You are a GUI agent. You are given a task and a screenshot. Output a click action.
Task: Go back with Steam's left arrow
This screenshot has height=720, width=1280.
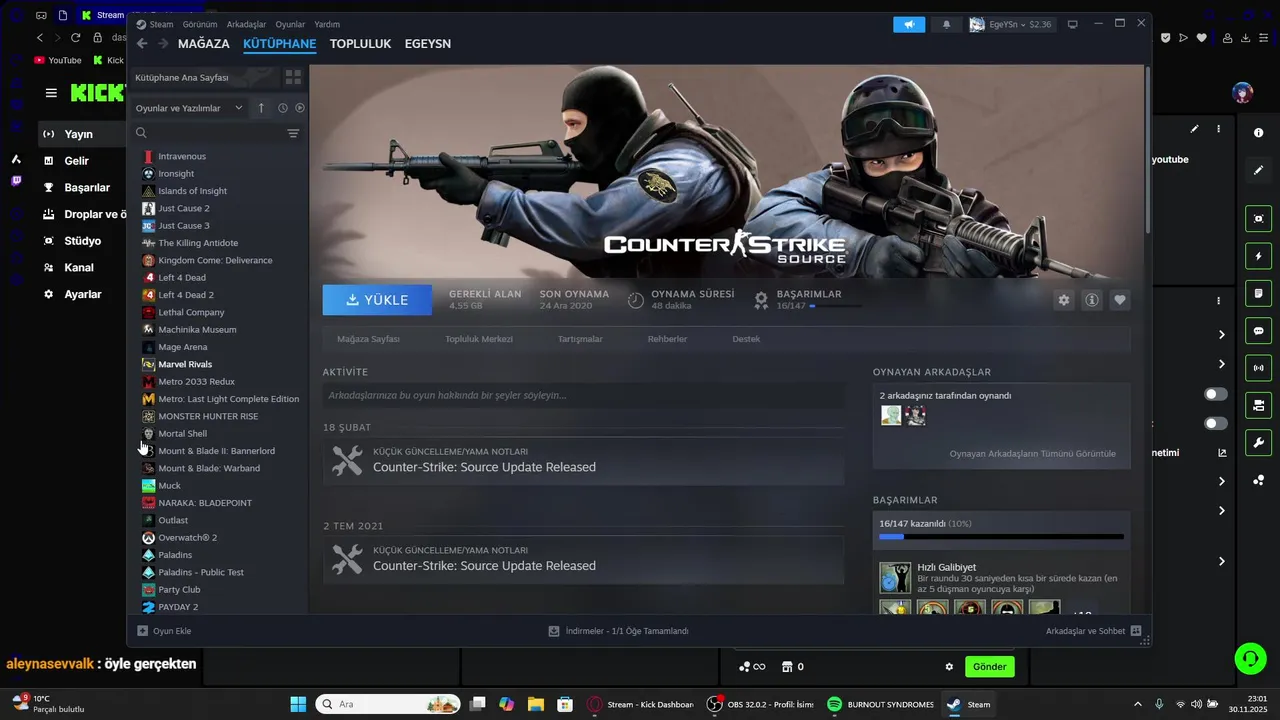click(x=142, y=44)
